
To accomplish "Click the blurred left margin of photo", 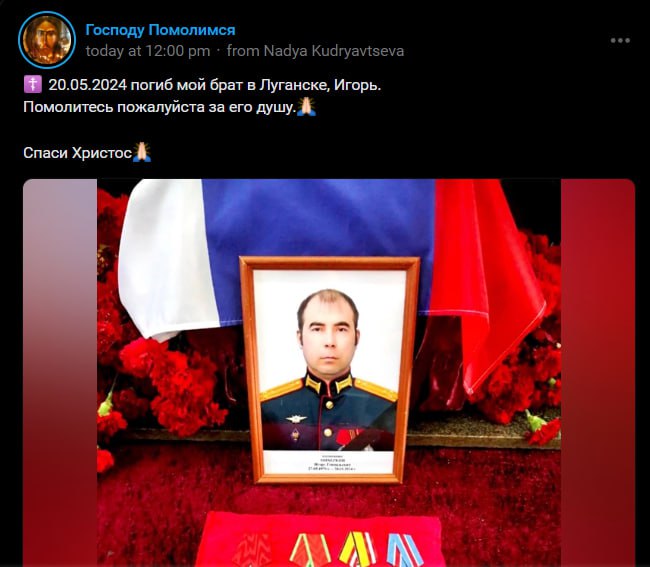I will [x=60, y=373].
